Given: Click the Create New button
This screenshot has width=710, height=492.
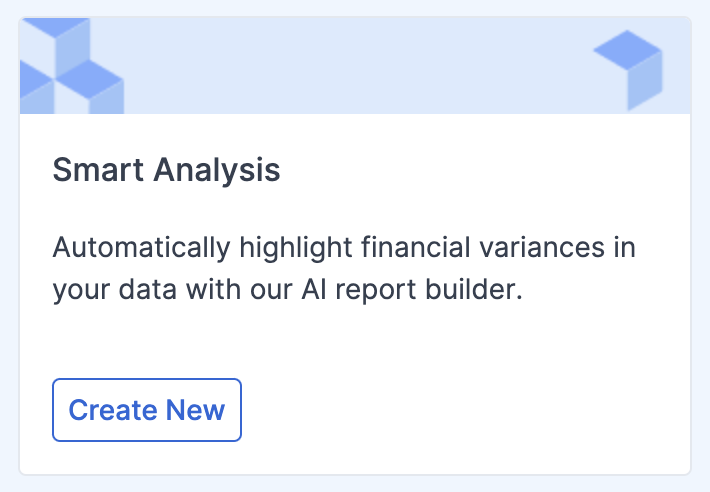Looking at the screenshot, I should tap(147, 410).
